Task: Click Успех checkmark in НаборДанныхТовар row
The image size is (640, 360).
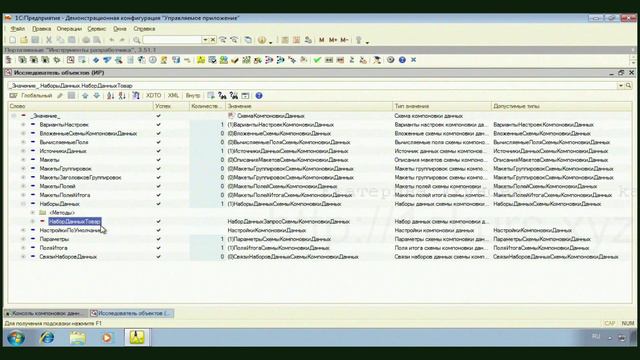Action: 158,221
